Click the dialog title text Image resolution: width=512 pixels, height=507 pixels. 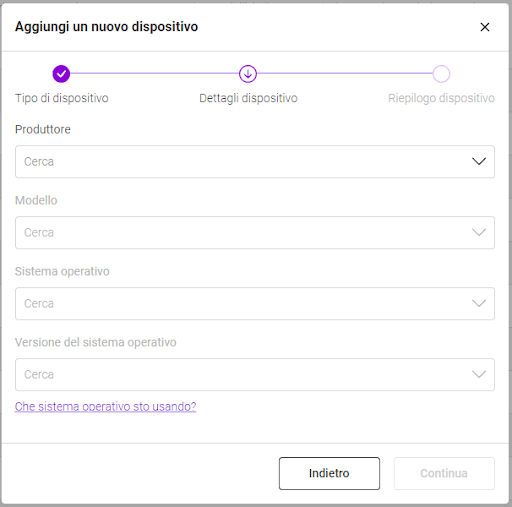click(x=106, y=27)
